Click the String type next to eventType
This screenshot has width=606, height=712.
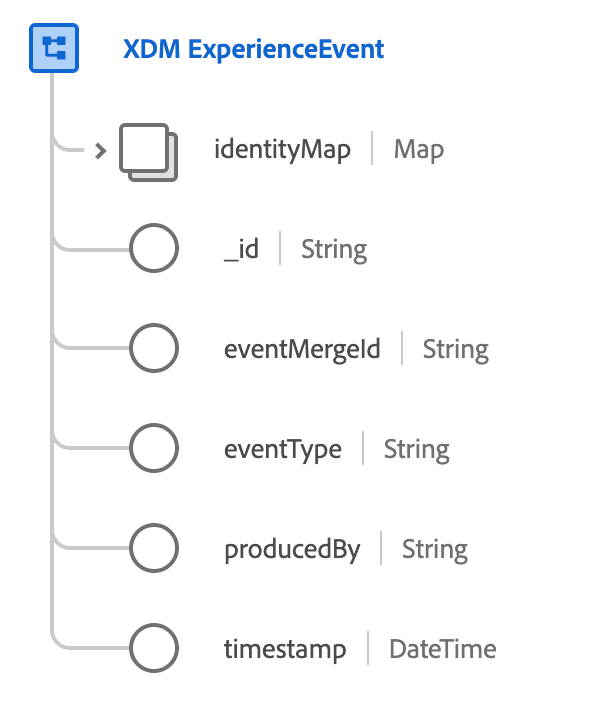[417, 450]
